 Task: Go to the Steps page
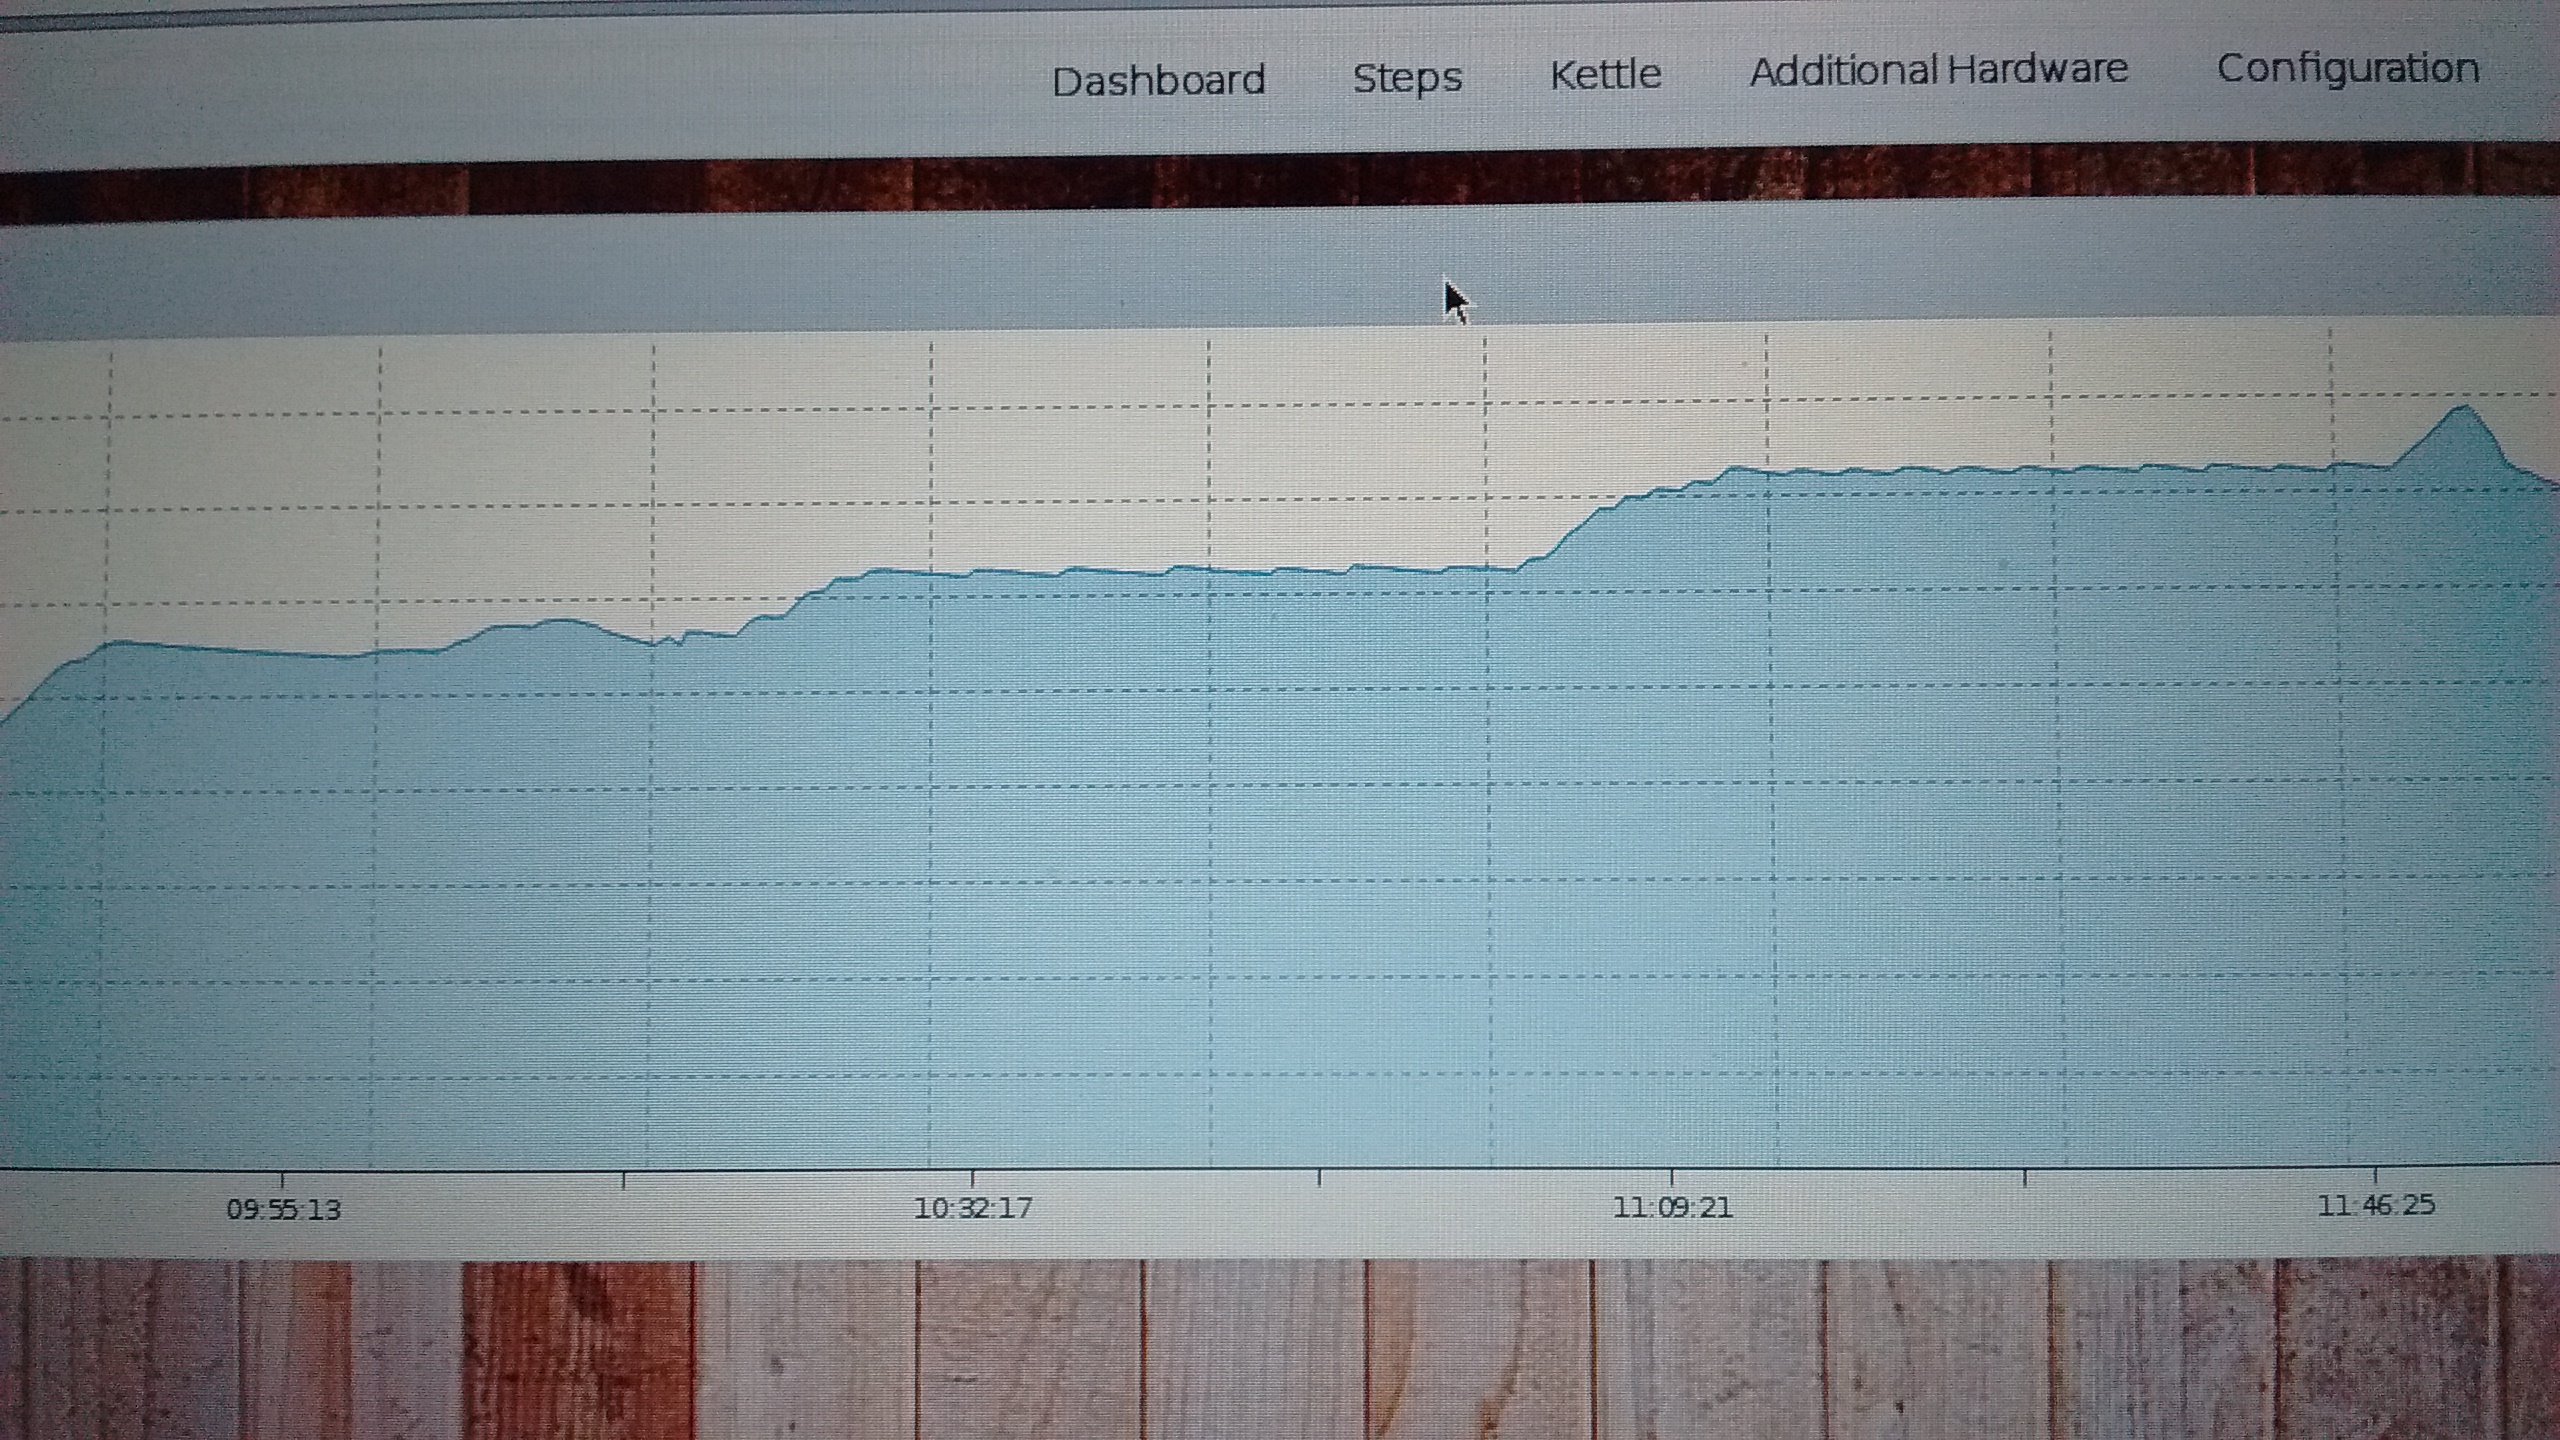coord(1407,78)
